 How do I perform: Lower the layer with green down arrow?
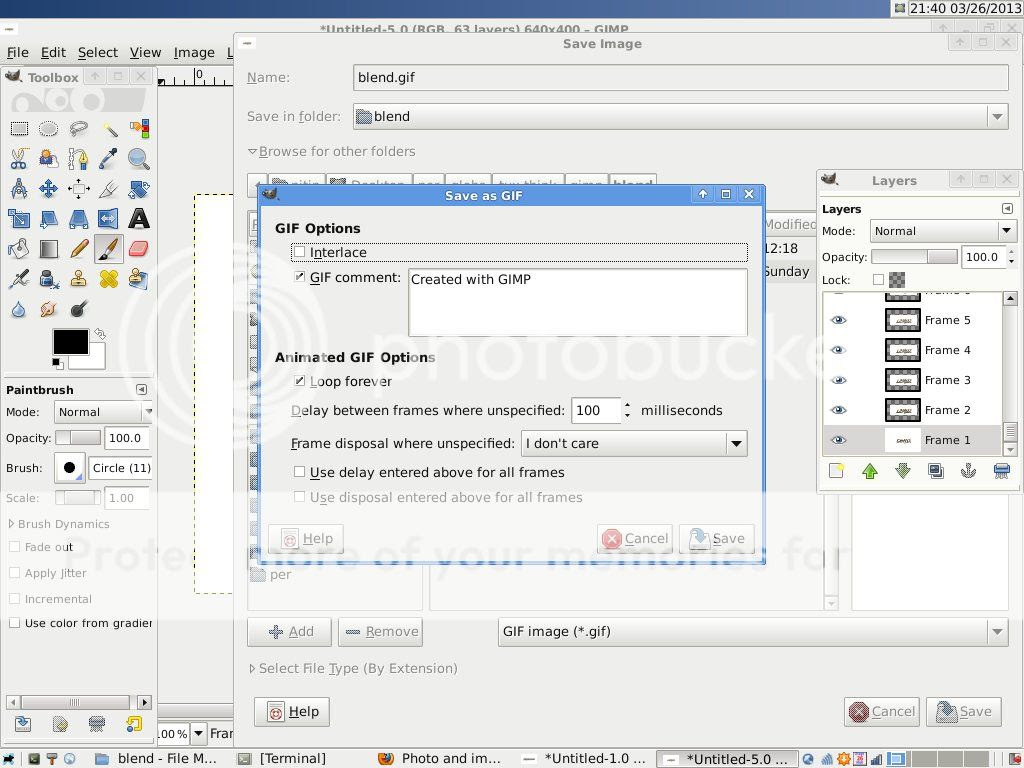903,471
